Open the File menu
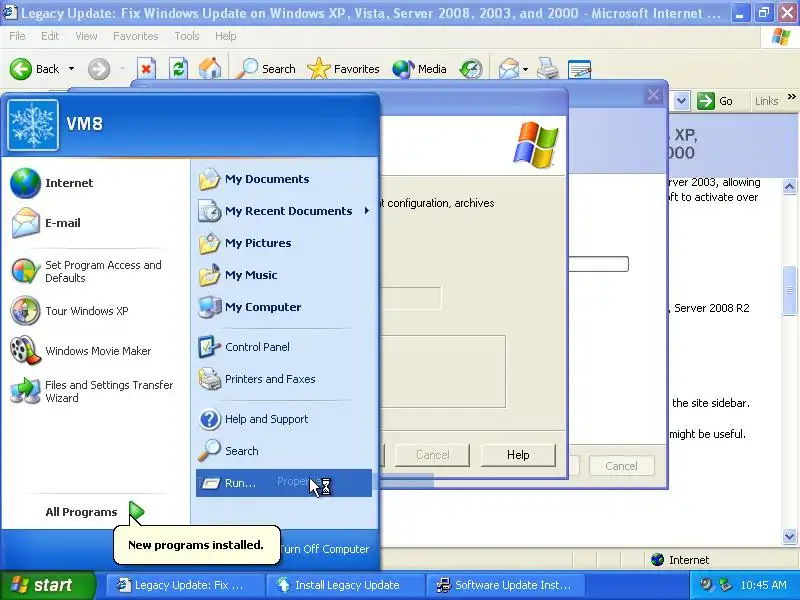Screen dimensions: 800x600 tap(17, 36)
